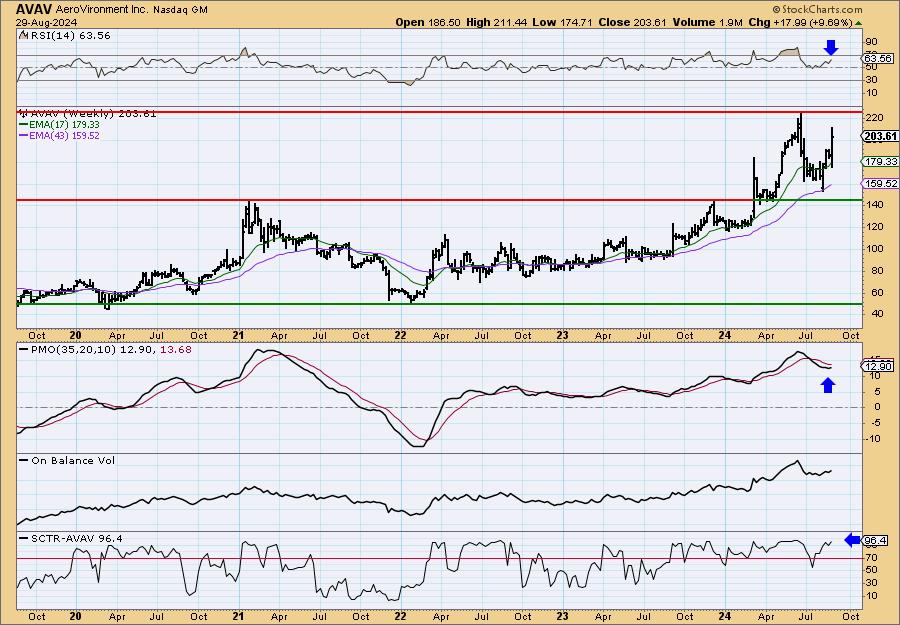
Task: Click the -10 level on the PMO axis
Action: coord(872,438)
